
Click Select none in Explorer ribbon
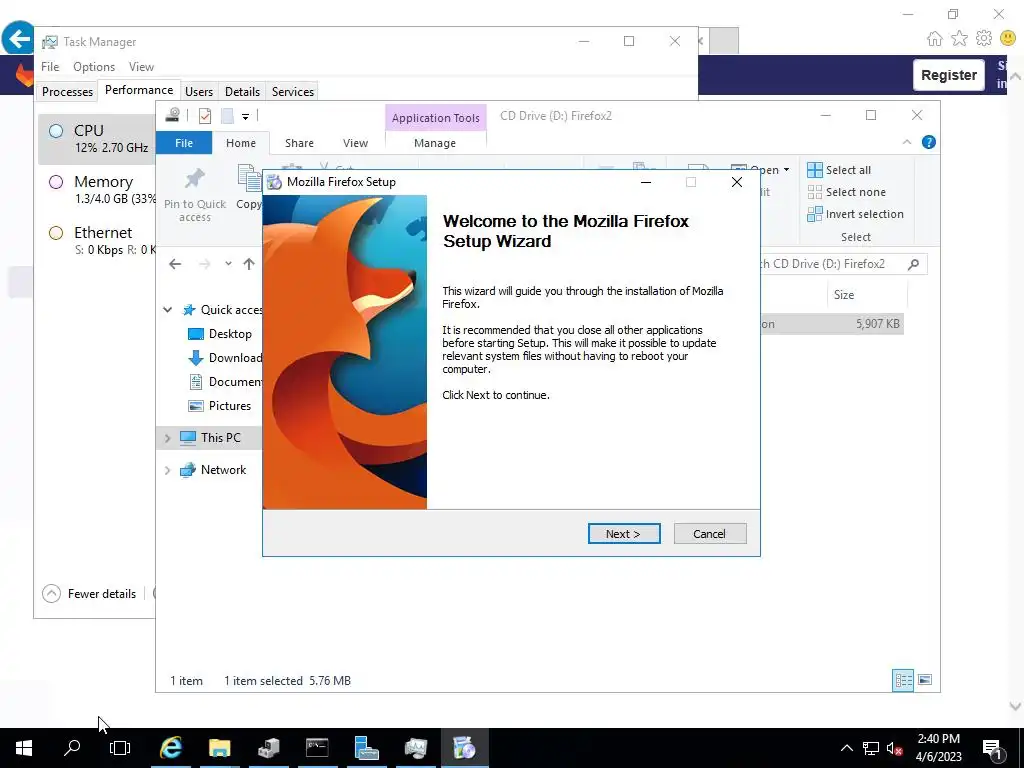point(847,192)
